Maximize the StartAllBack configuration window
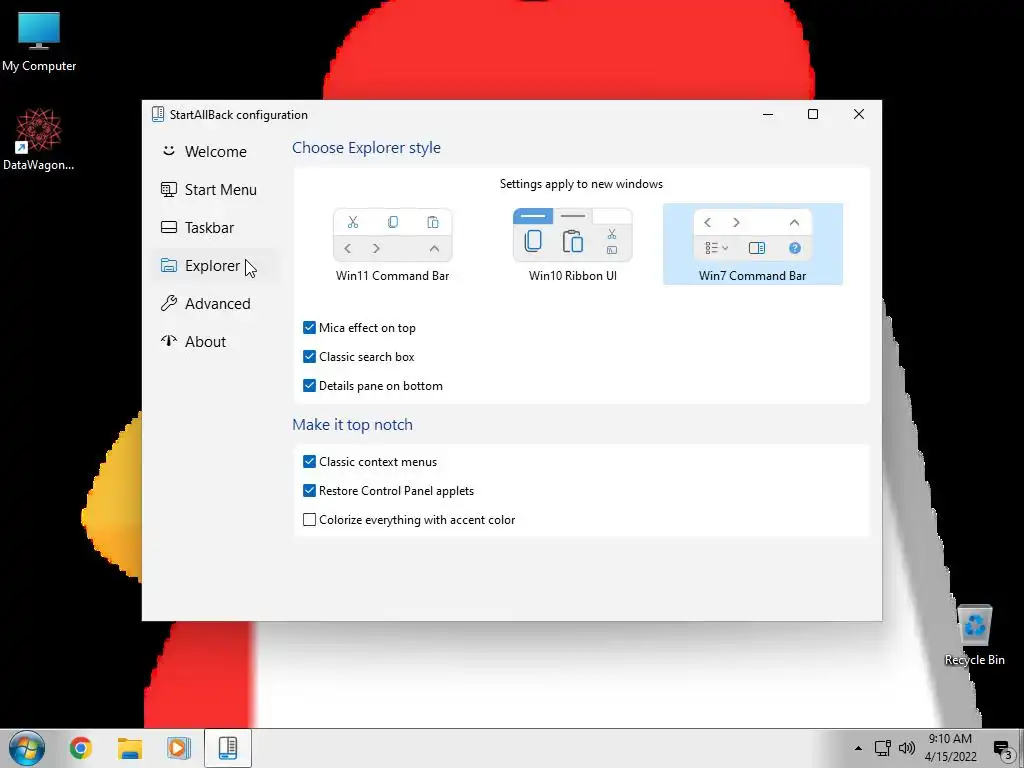This screenshot has height=768, width=1024. click(x=813, y=114)
